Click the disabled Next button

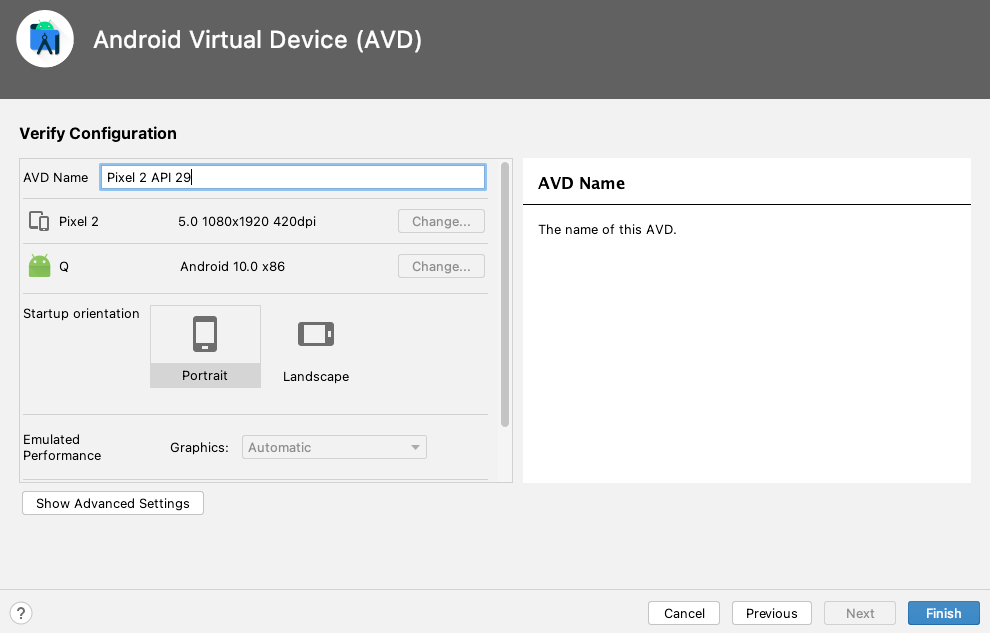click(860, 613)
